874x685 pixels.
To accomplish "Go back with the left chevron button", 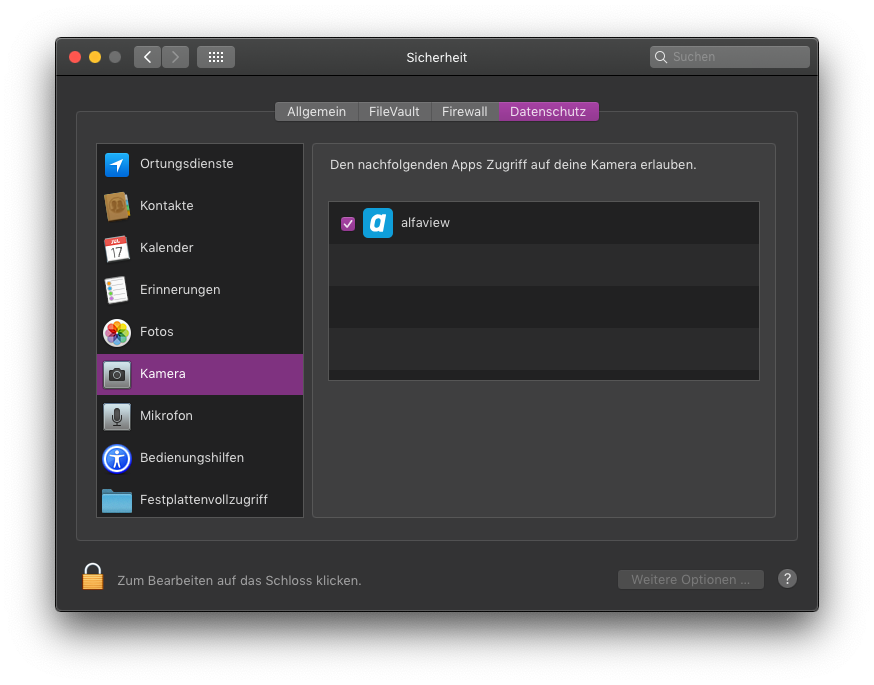I will point(147,57).
